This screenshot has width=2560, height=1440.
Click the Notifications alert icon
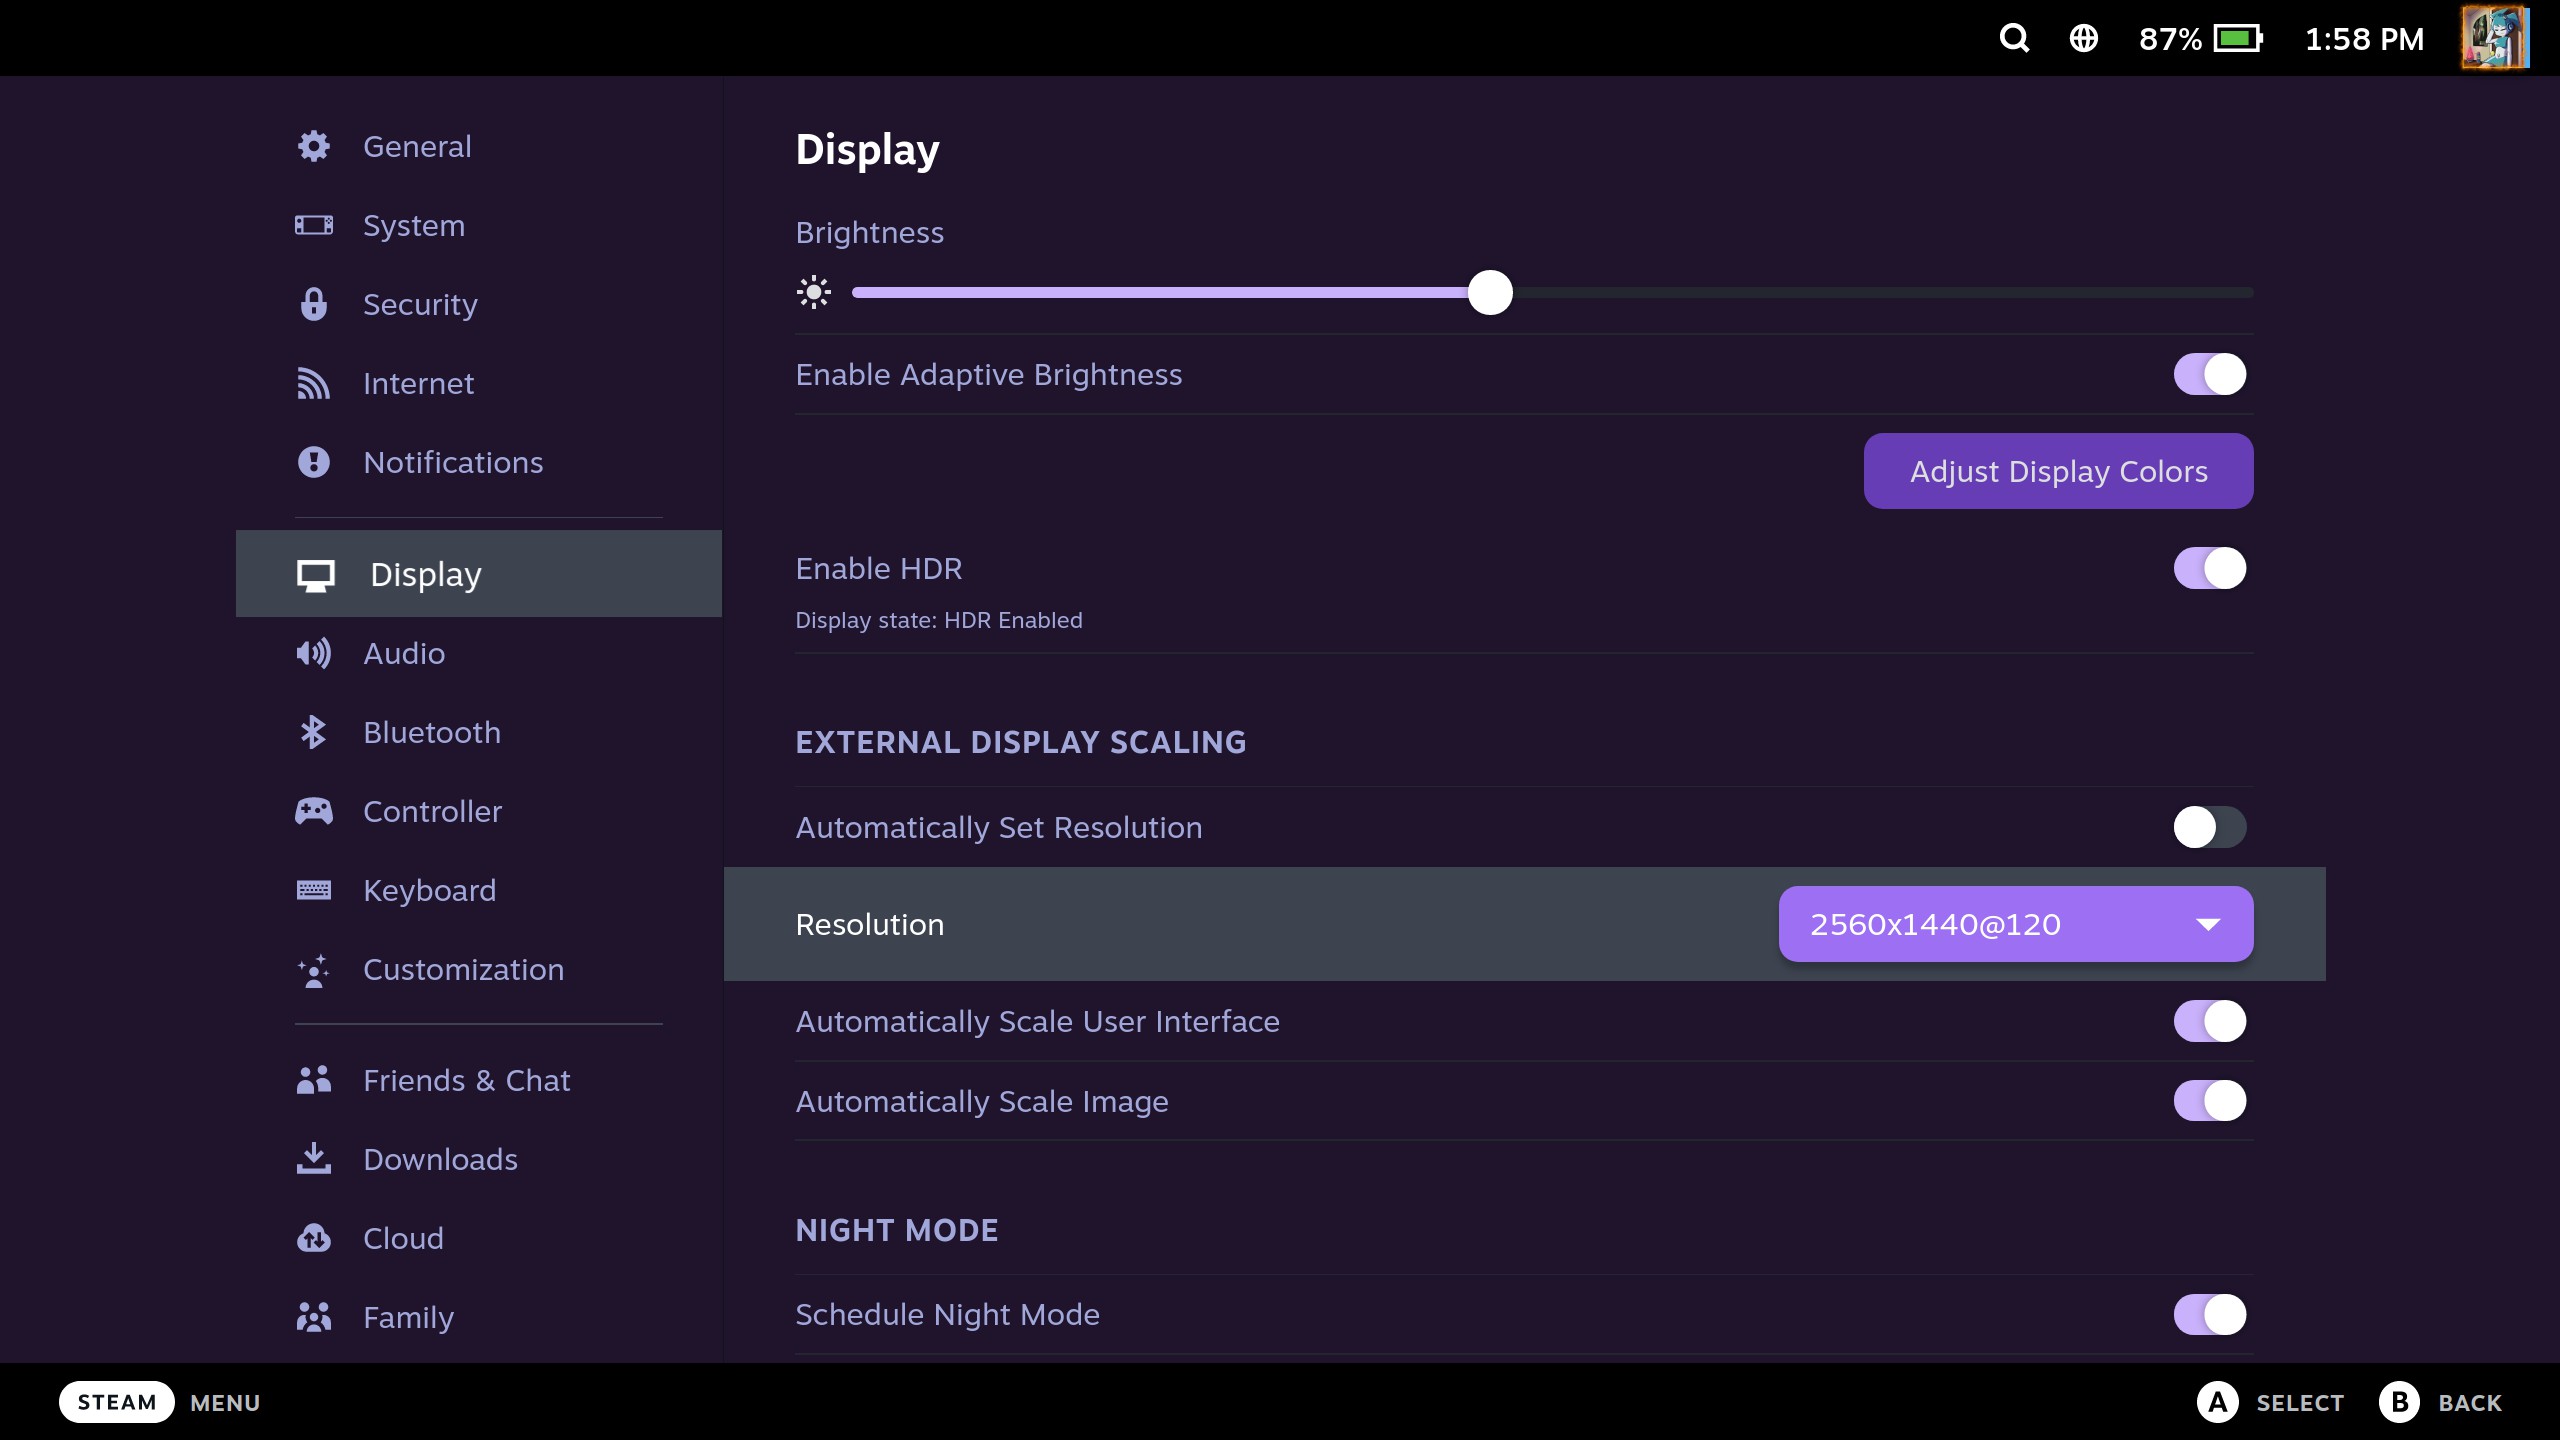[x=314, y=462]
